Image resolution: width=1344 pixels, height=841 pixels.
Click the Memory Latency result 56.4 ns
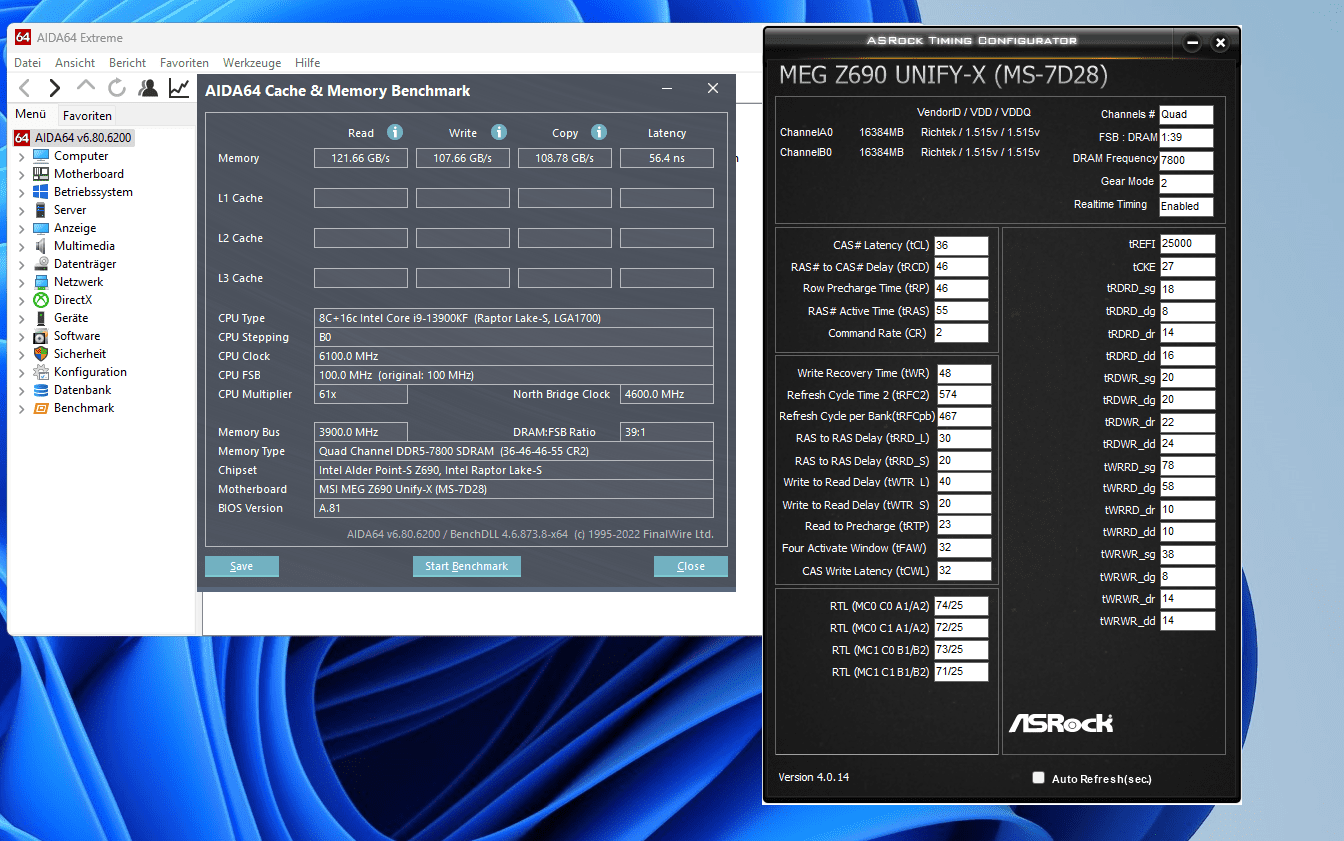[x=667, y=158]
